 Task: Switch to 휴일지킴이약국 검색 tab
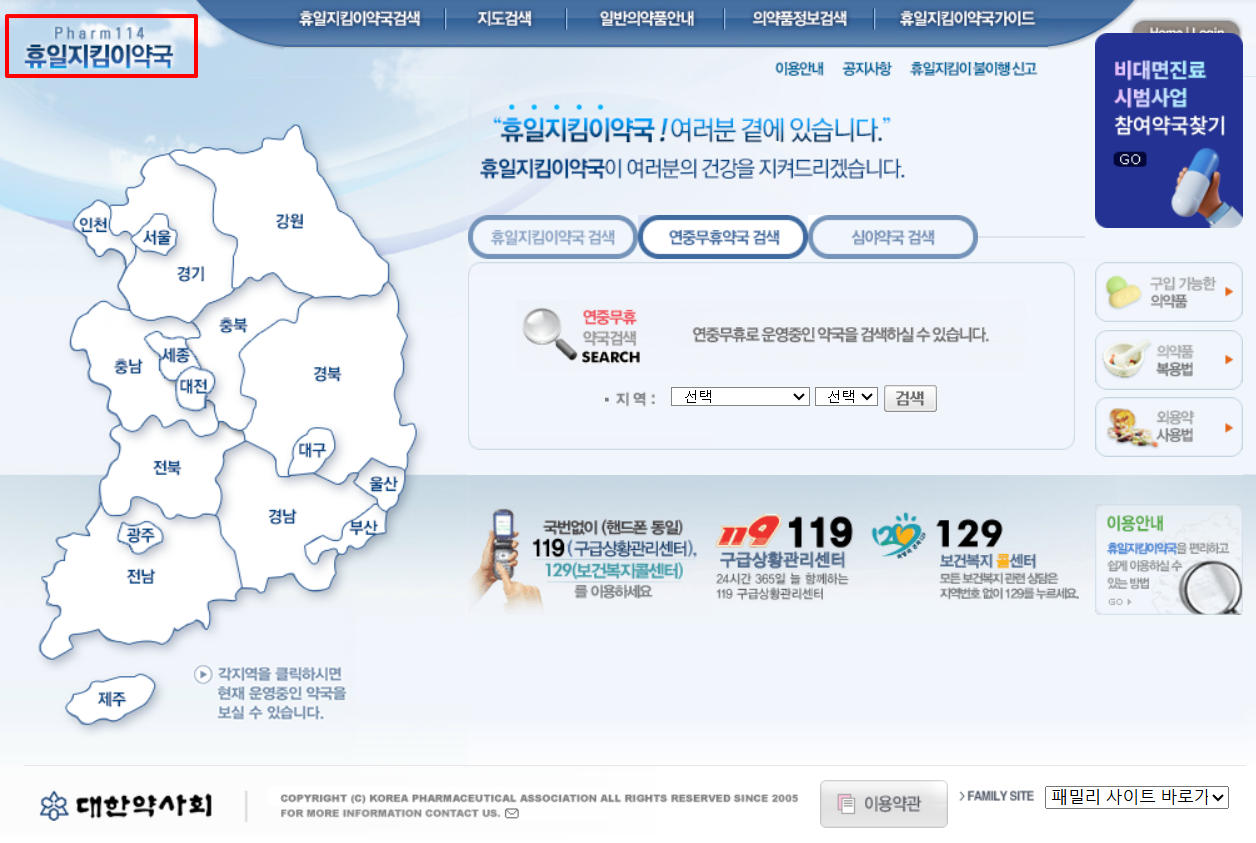coord(552,238)
